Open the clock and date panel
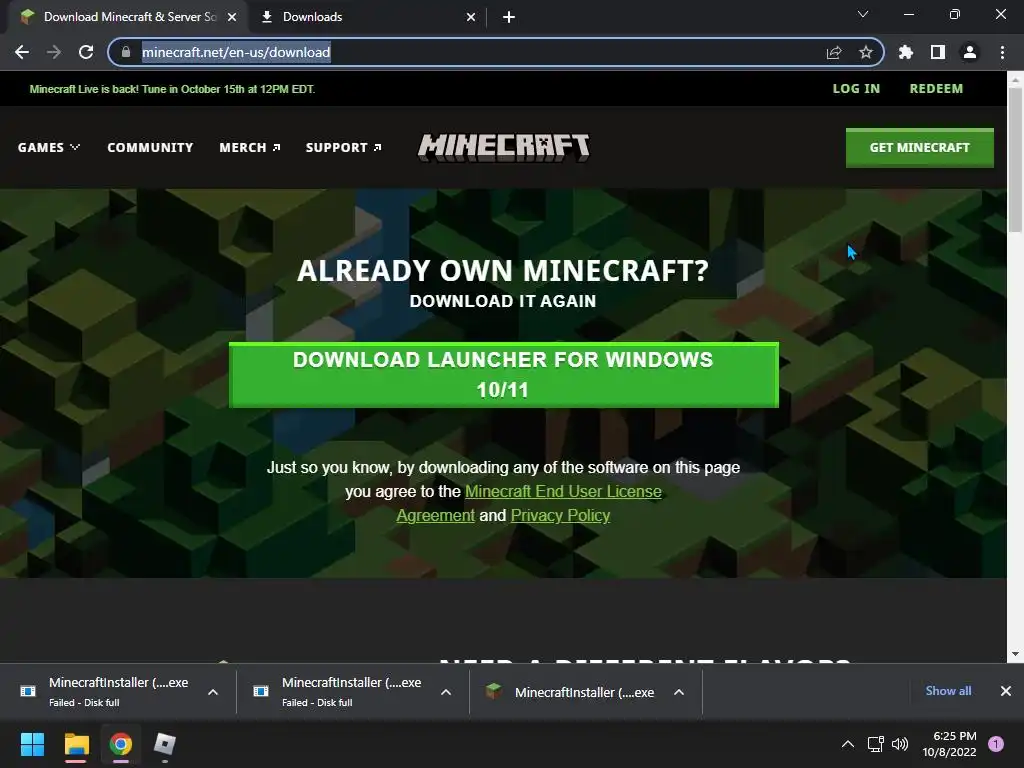Screen dimensions: 1024x768 (950, 744)
